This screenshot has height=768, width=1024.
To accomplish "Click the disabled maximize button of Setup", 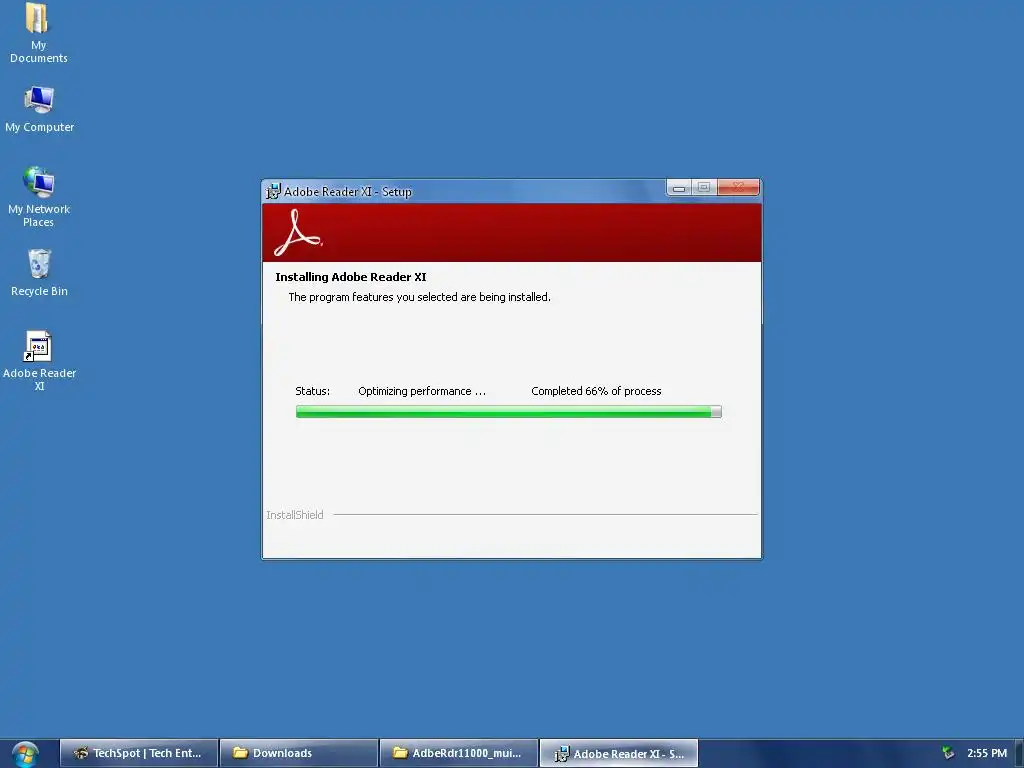I will pyautogui.click(x=704, y=187).
